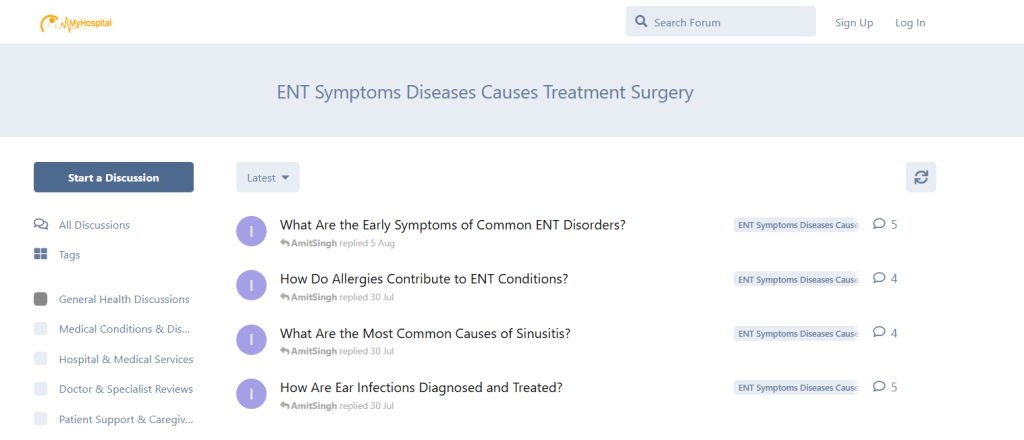
Task: Open Patient Support & Caregiving tag
Action: 126,419
